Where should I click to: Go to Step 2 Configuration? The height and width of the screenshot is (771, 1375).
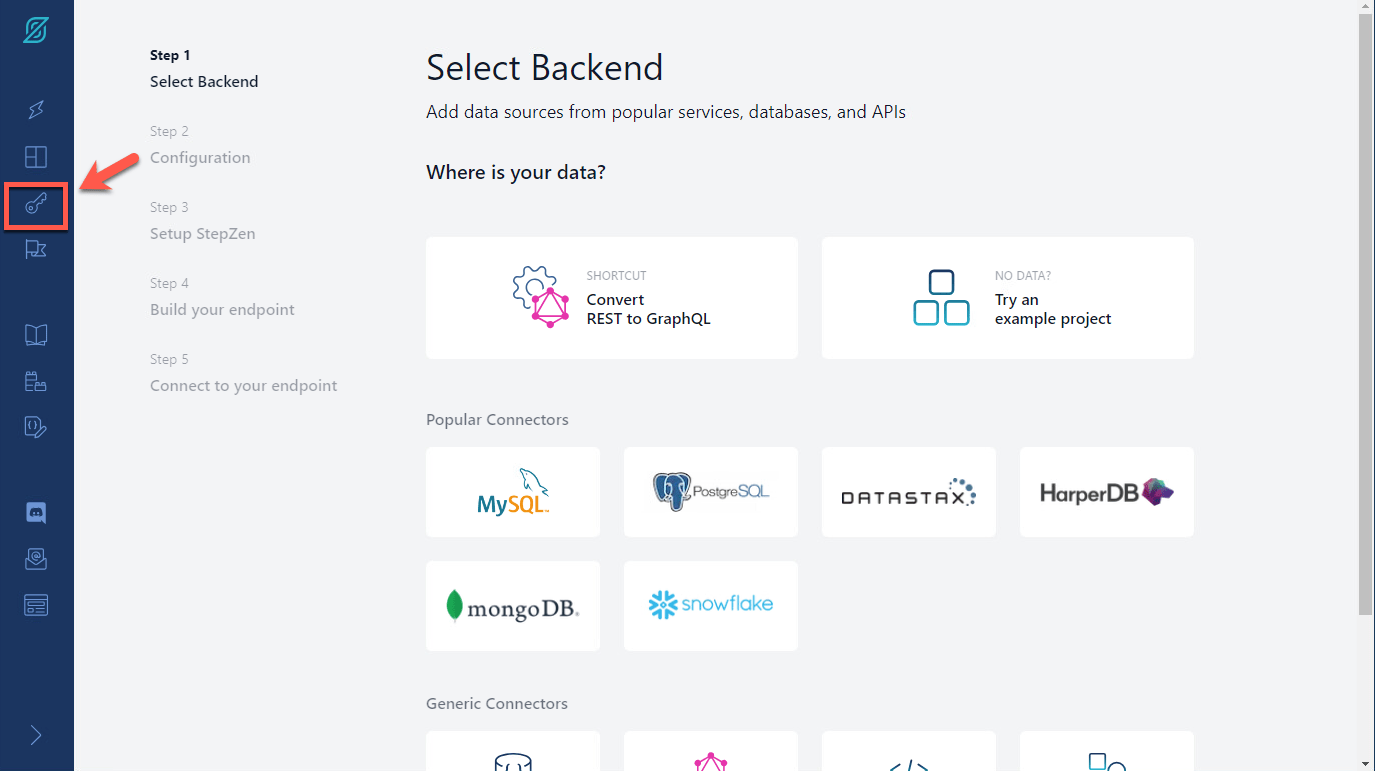(200, 145)
